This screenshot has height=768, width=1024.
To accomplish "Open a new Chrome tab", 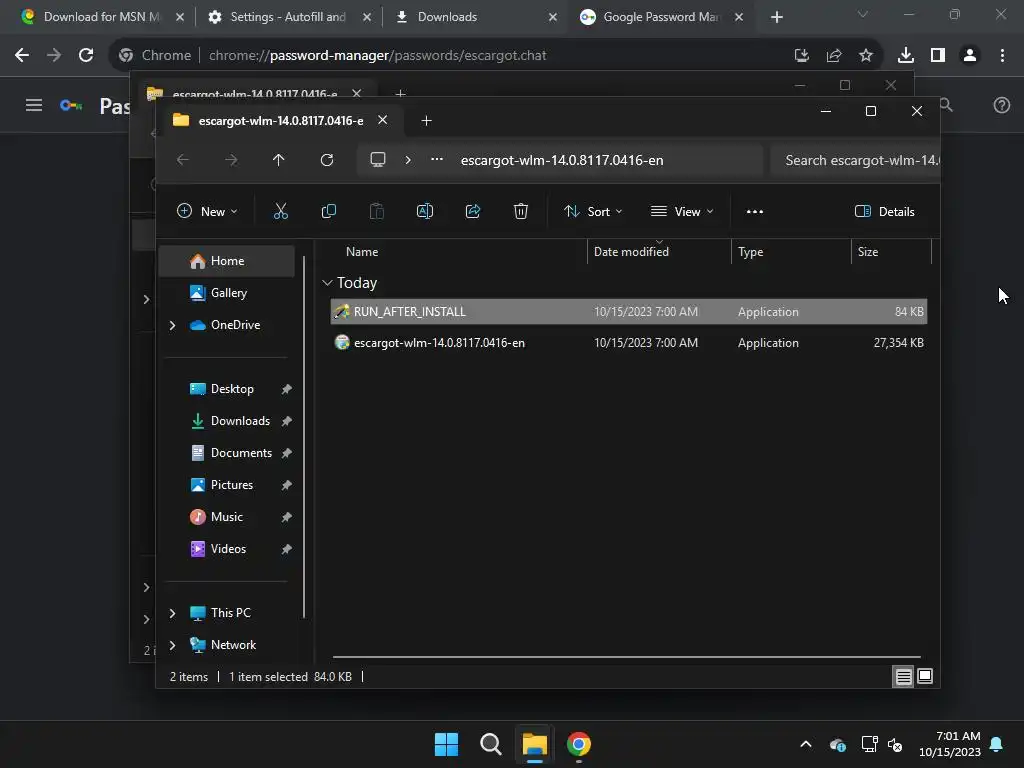I will pos(776,17).
